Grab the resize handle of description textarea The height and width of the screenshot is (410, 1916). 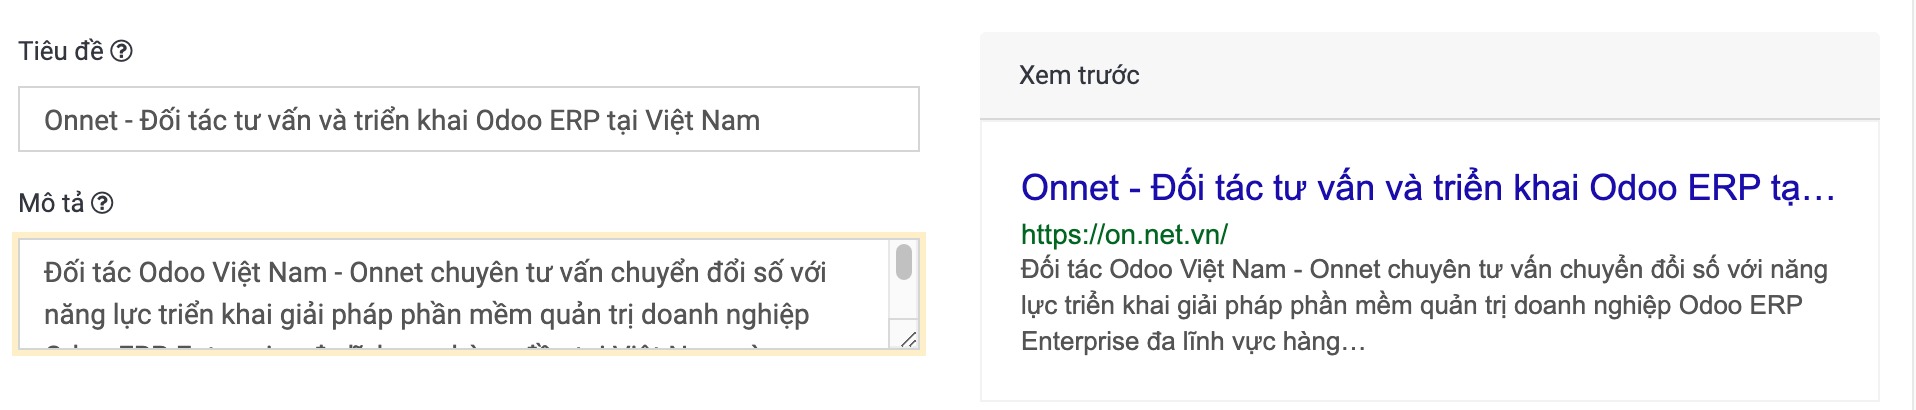point(908,340)
